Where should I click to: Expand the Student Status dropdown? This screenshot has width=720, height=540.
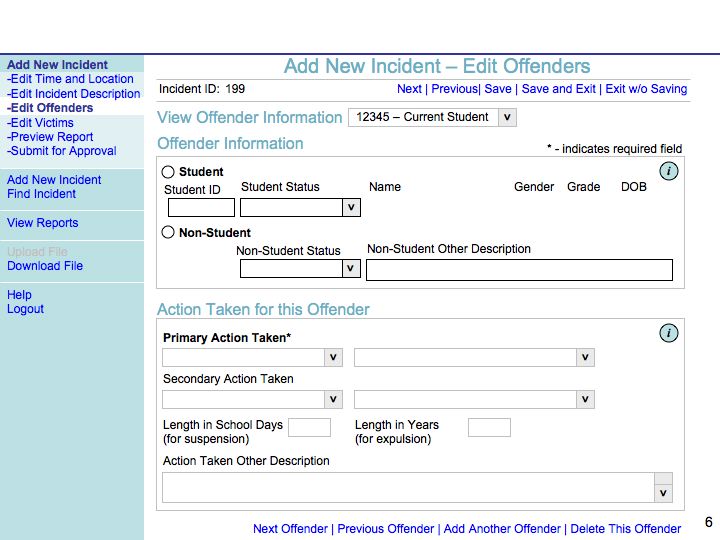click(300, 208)
